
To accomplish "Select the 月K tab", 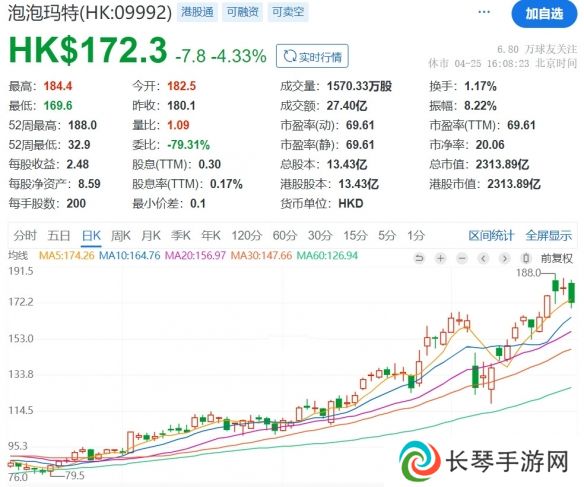I will 151,235.
